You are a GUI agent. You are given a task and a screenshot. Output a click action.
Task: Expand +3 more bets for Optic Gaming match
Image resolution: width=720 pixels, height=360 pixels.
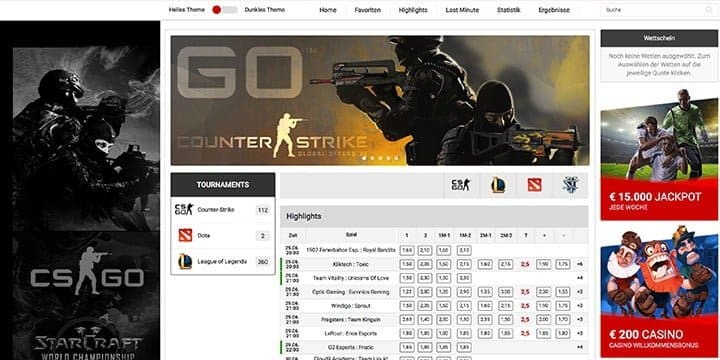coord(579,292)
